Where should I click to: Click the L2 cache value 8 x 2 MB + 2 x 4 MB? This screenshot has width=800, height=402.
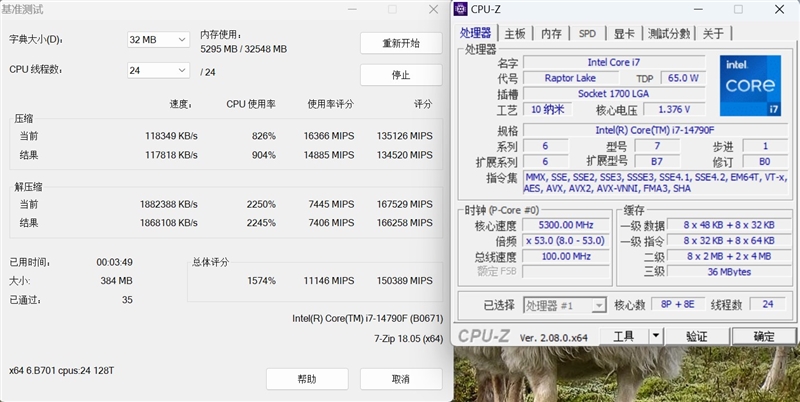[729, 256]
